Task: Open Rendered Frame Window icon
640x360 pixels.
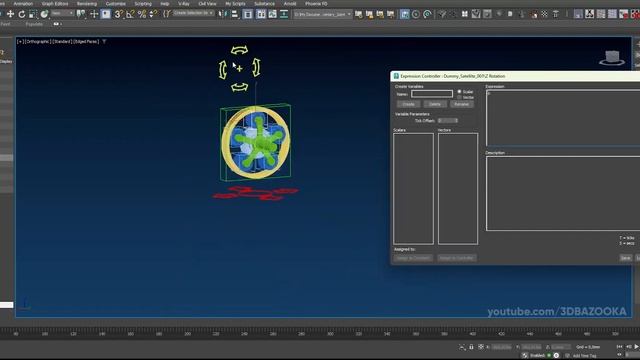Action: pos(369,14)
